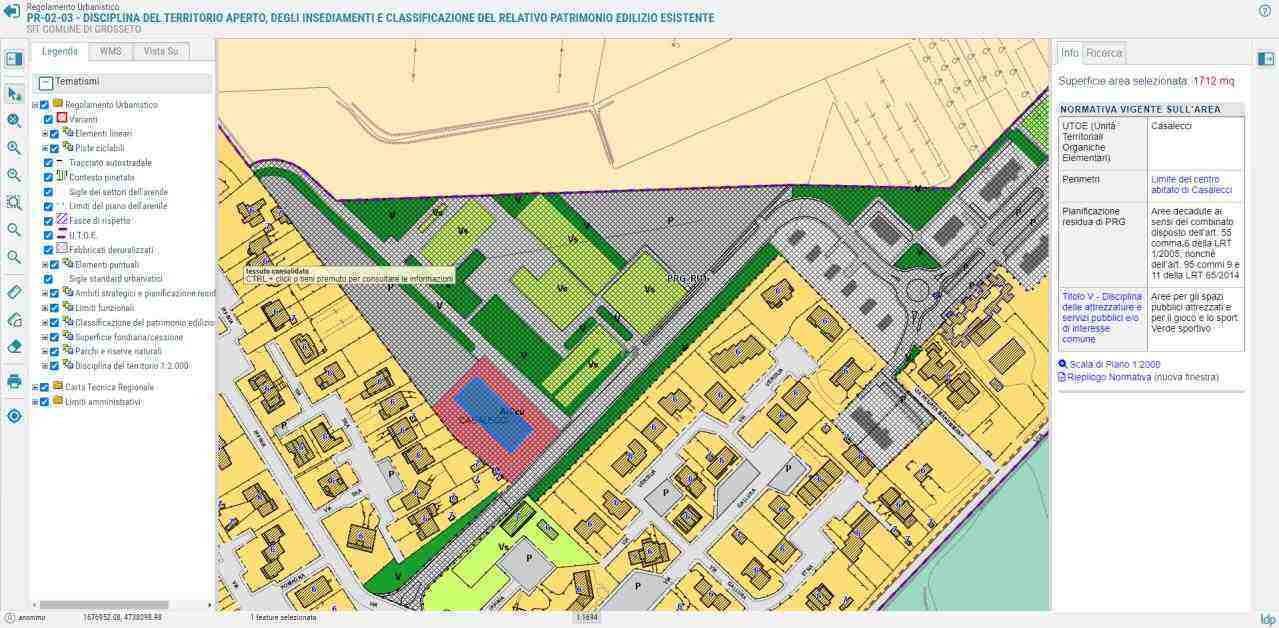Image resolution: width=1279 pixels, height=628 pixels.
Task: Toggle the Piste ciclabili layer checkbox
Action: pos(55,148)
